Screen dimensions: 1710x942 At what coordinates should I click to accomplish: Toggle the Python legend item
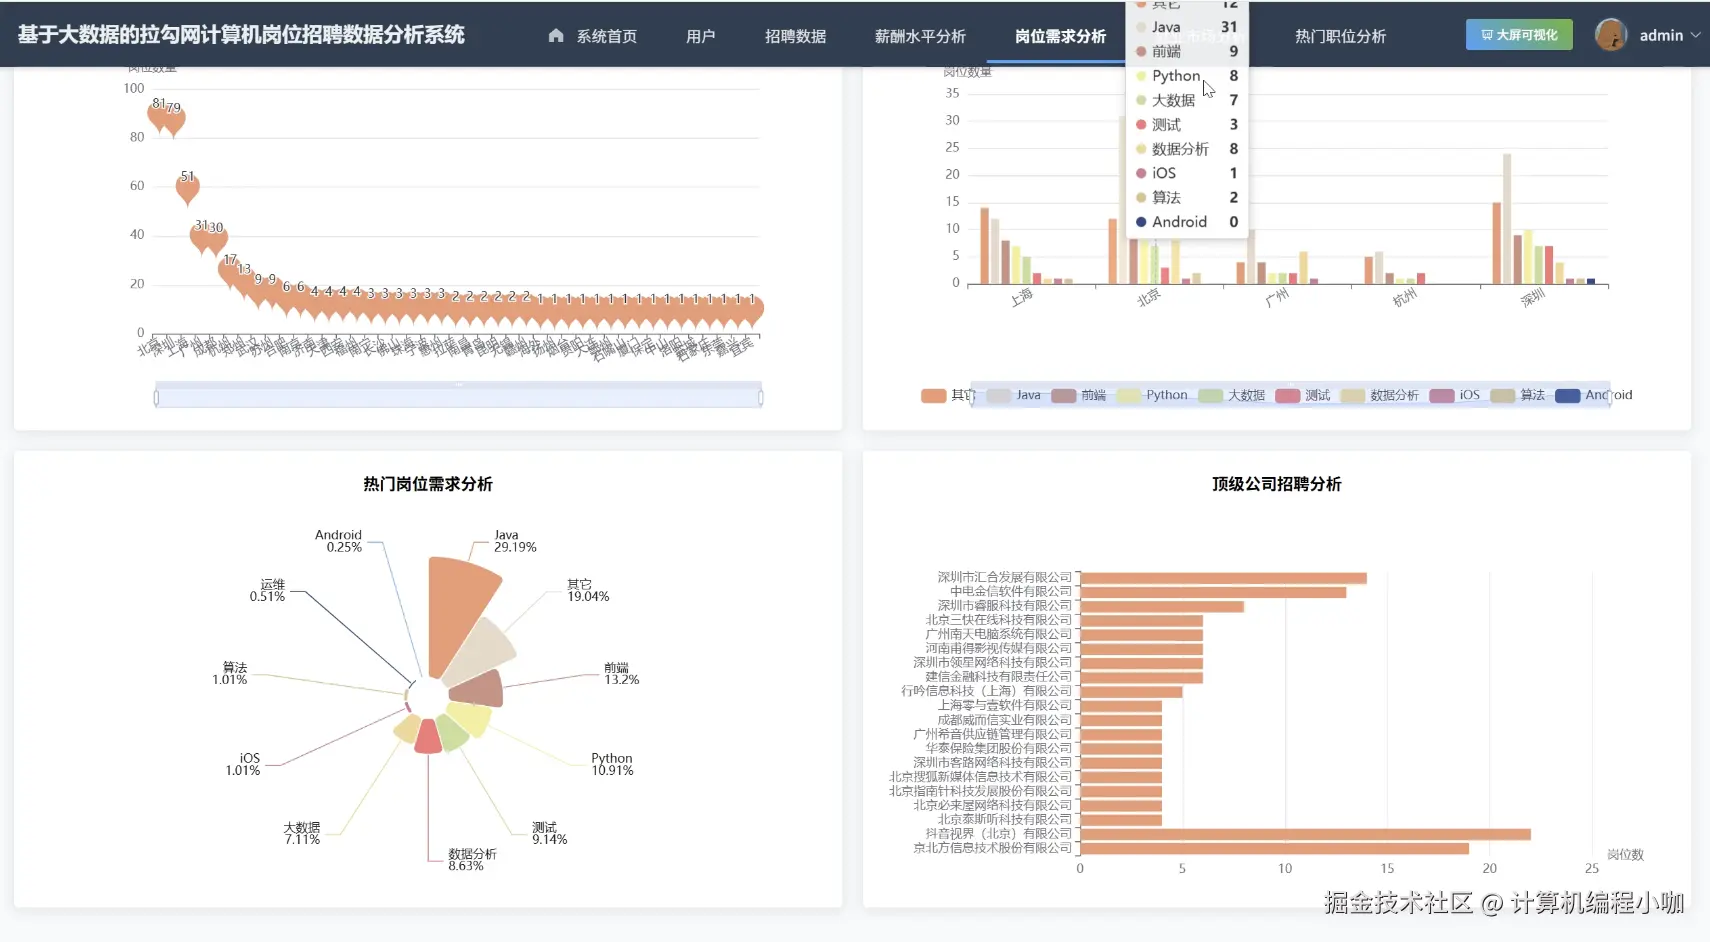(x=1152, y=395)
